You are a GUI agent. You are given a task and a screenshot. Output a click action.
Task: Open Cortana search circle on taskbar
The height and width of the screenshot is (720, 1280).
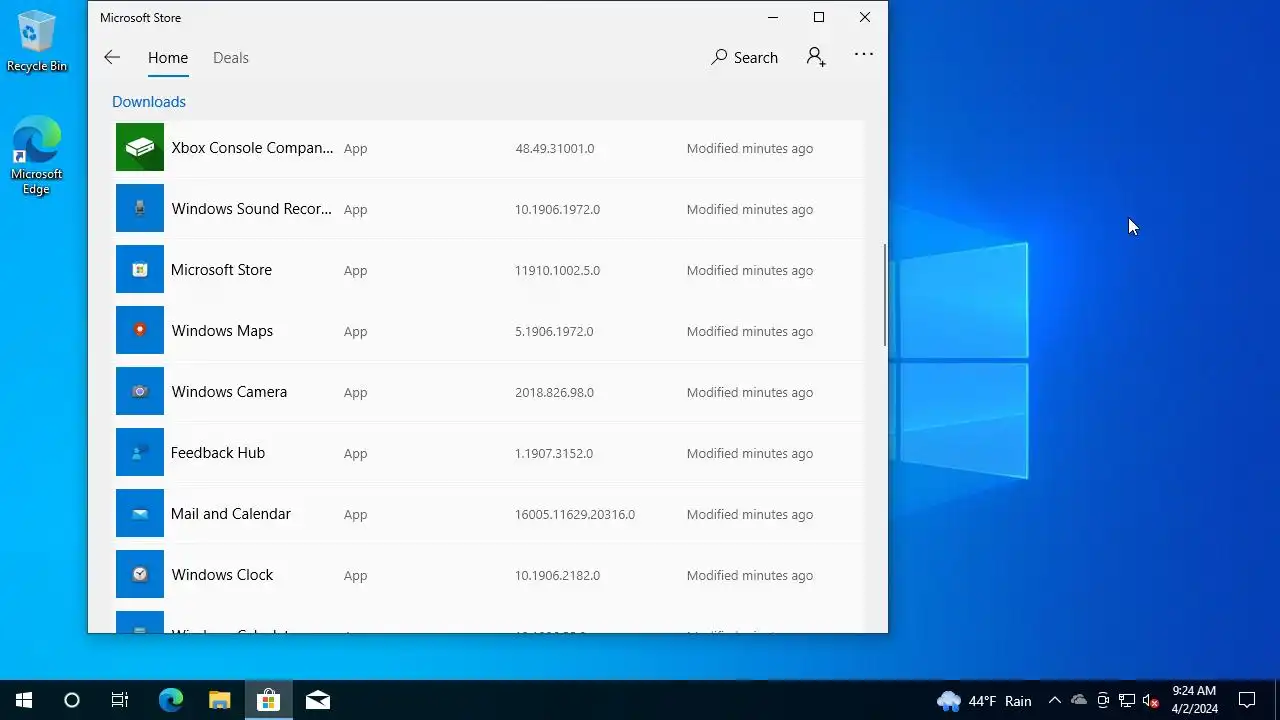pyautogui.click(x=72, y=700)
